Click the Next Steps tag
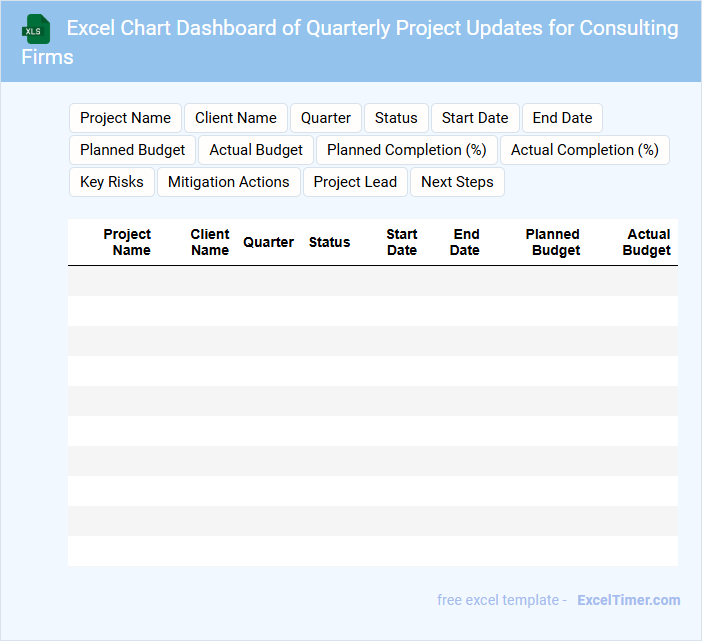702x641 pixels. pos(457,182)
